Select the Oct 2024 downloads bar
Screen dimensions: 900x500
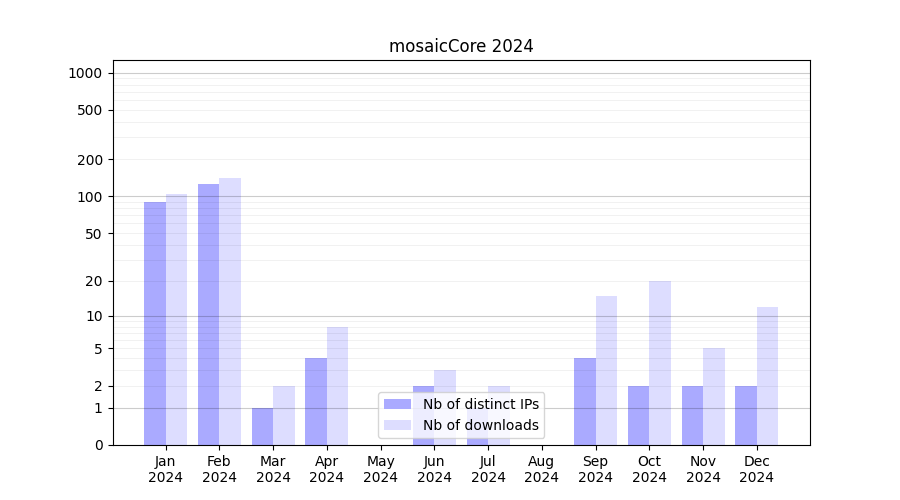click(660, 363)
